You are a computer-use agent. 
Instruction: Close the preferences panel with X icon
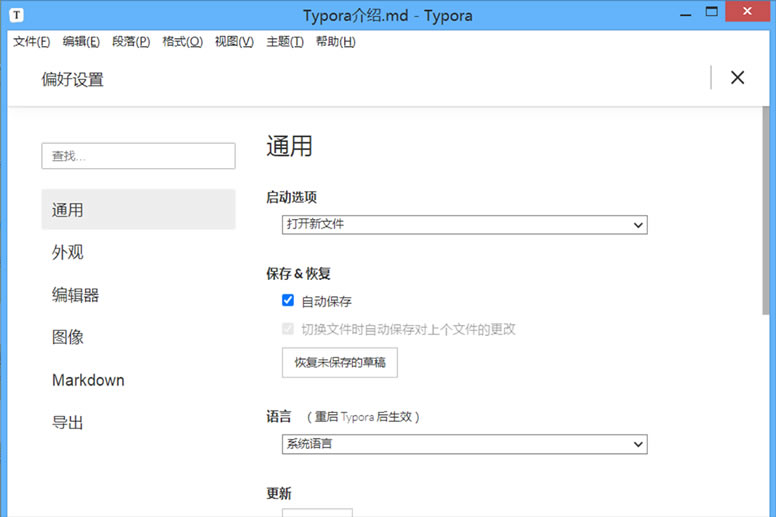[737, 77]
